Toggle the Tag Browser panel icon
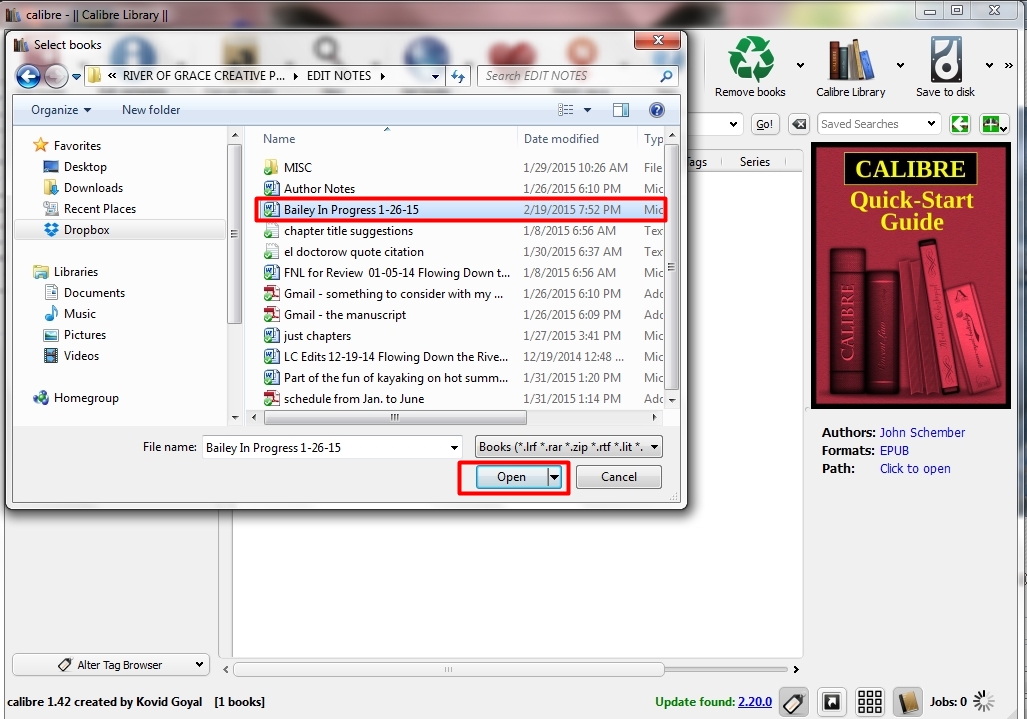 [x=795, y=702]
